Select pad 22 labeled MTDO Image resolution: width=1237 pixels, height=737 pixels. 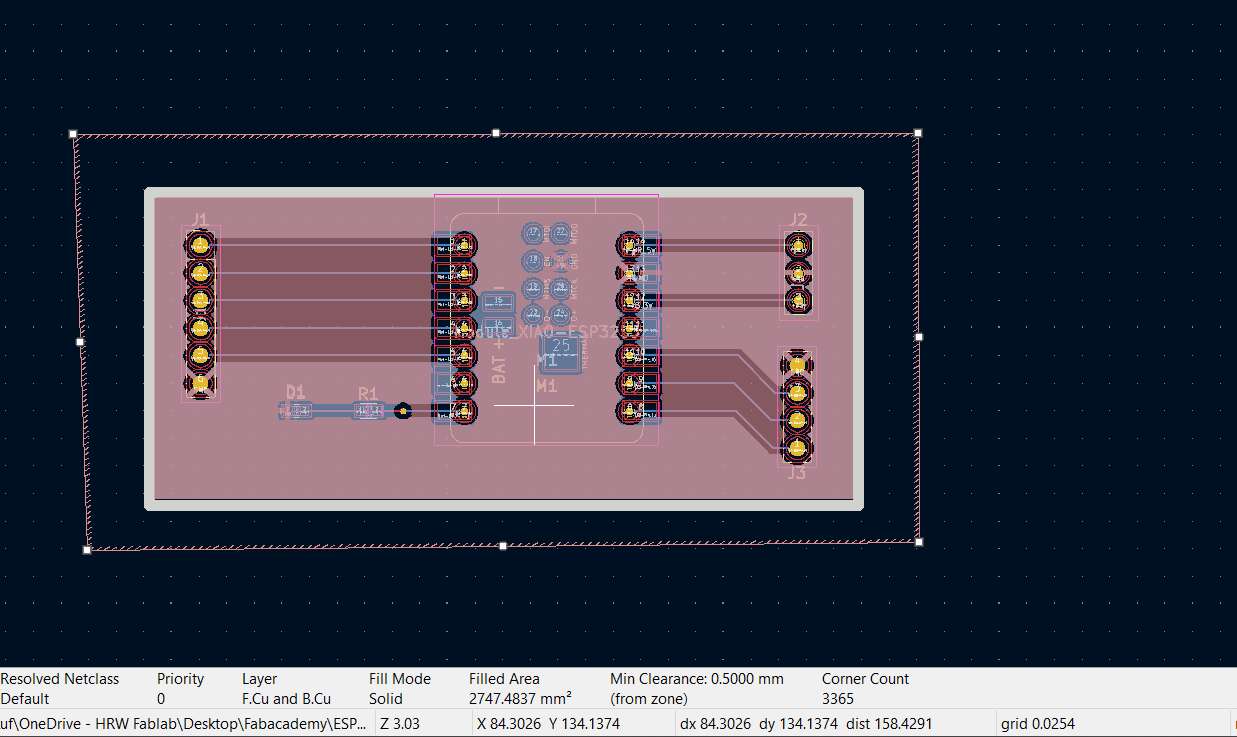click(559, 232)
